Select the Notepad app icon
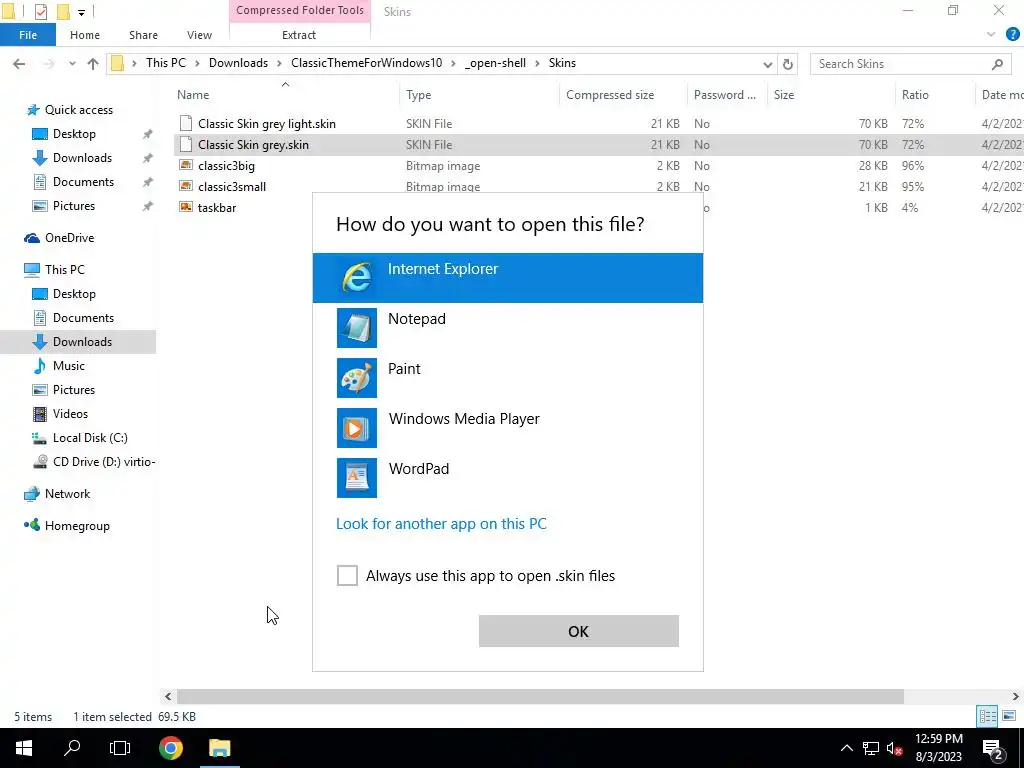The height and width of the screenshot is (768, 1024). pyautogui.click(x=357, y=328)
